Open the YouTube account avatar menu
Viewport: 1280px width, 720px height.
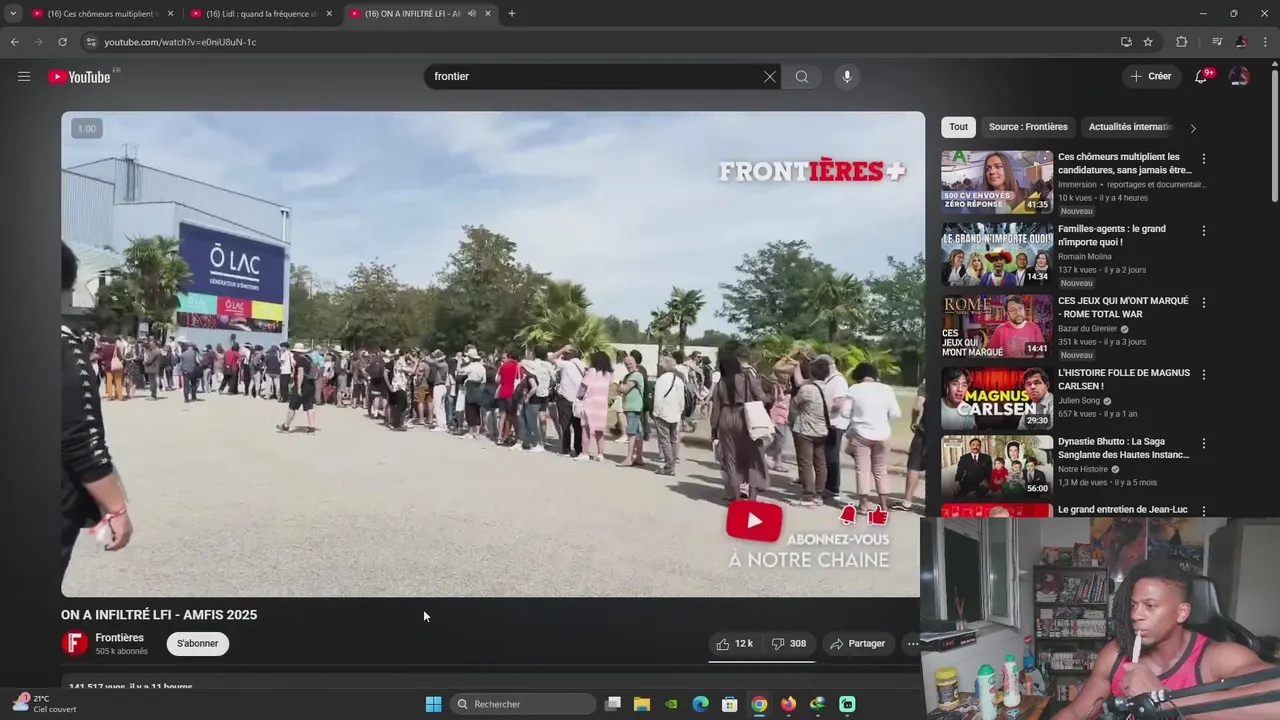(x=1239, y=76)
